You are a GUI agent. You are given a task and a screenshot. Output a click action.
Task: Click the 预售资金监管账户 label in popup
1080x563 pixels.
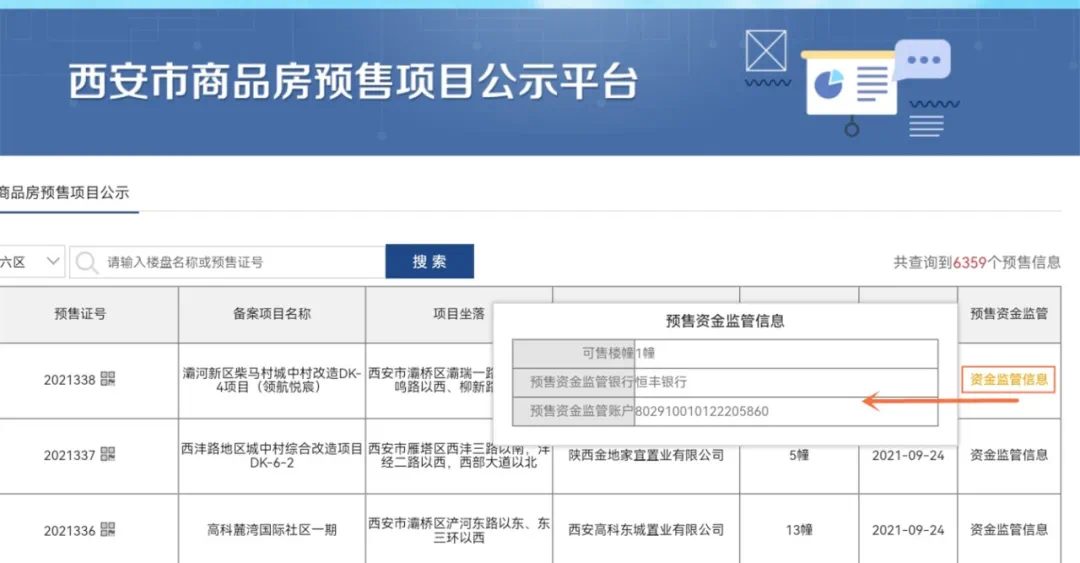581,411
